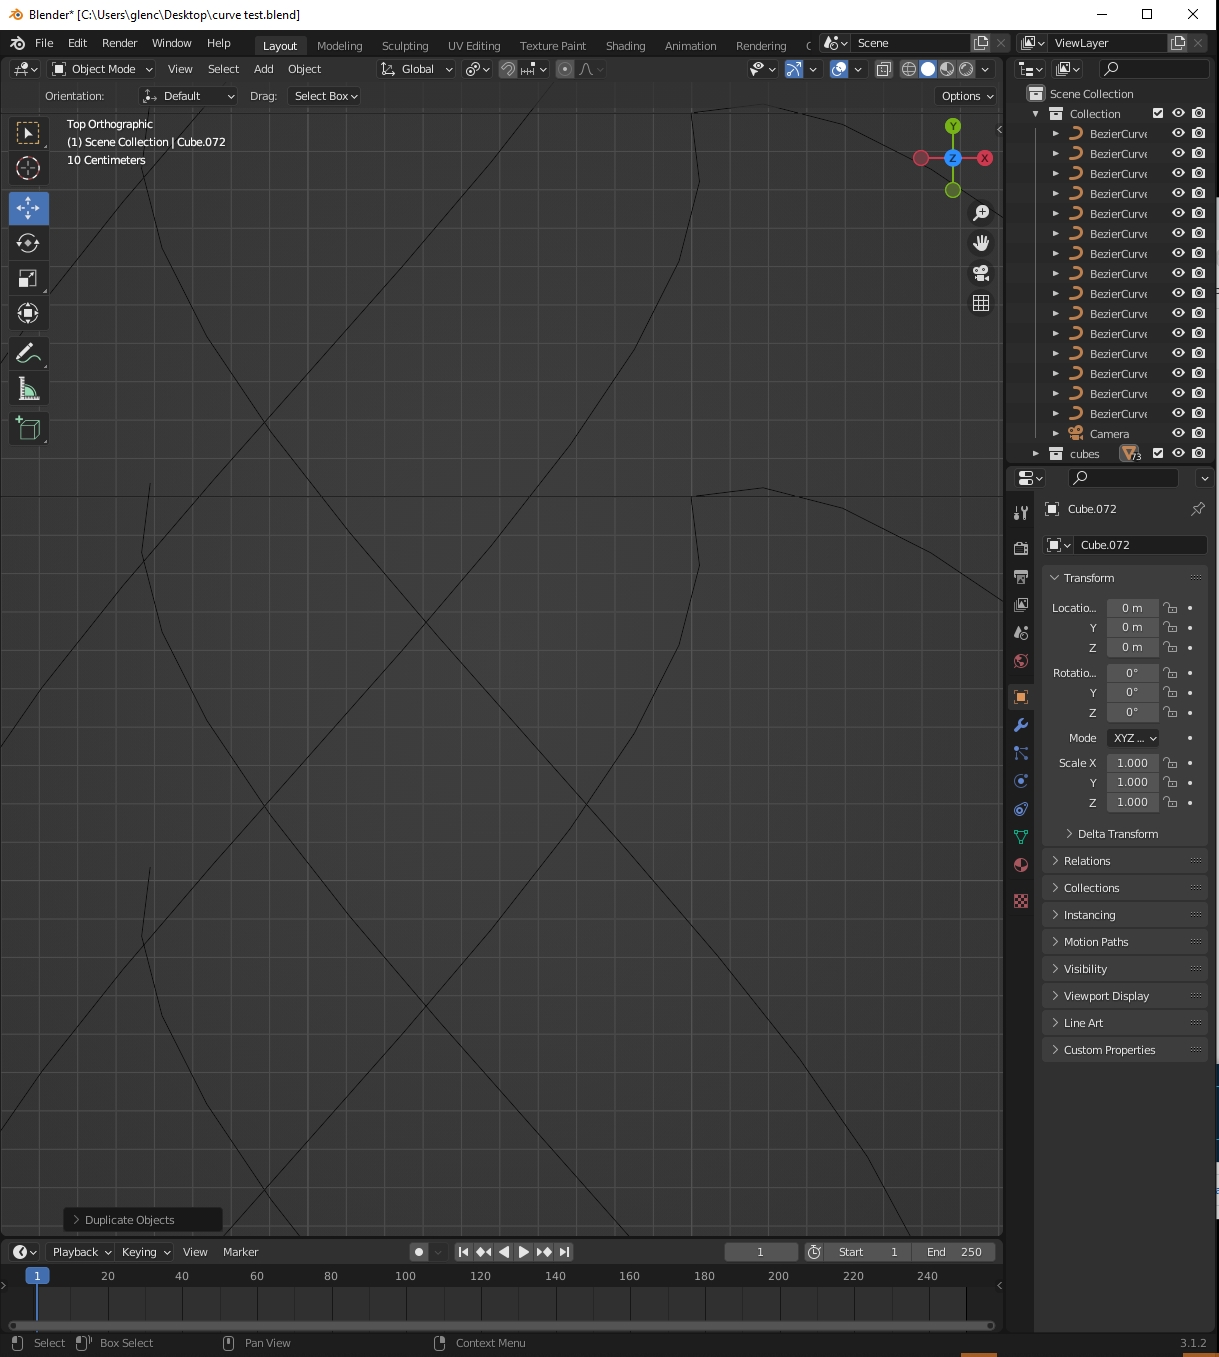Activate the 3D Cursor tool

coord(28,168)
